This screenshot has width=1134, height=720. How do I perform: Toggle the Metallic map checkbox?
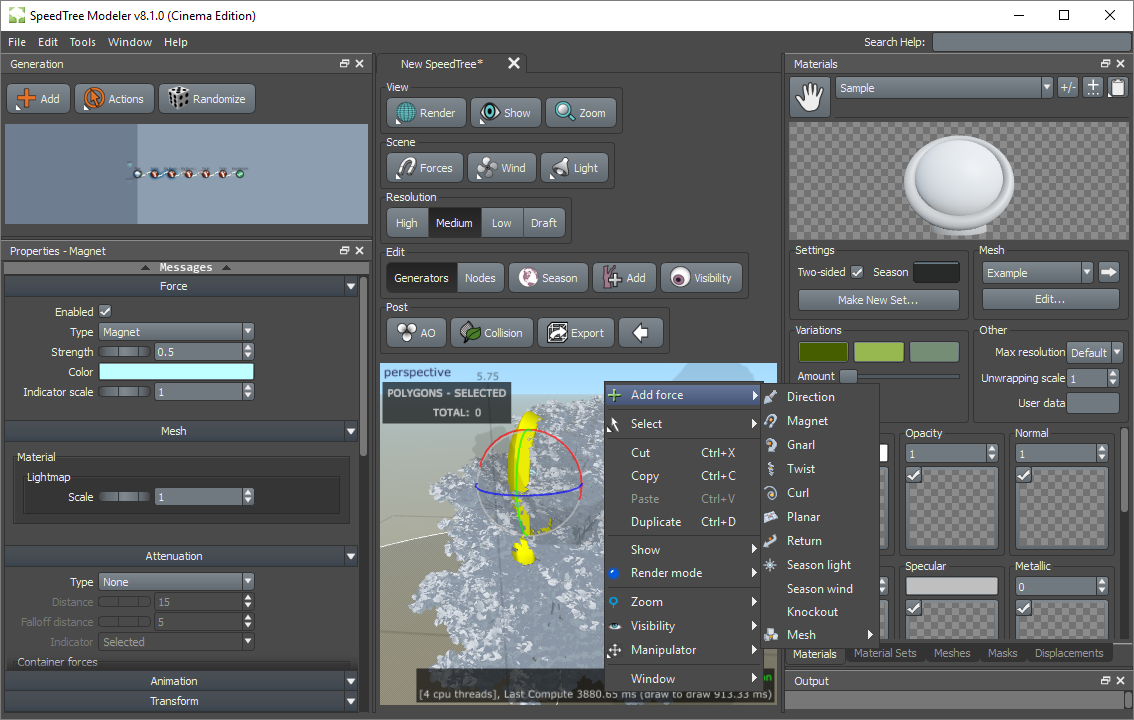tap(1023, 608)
